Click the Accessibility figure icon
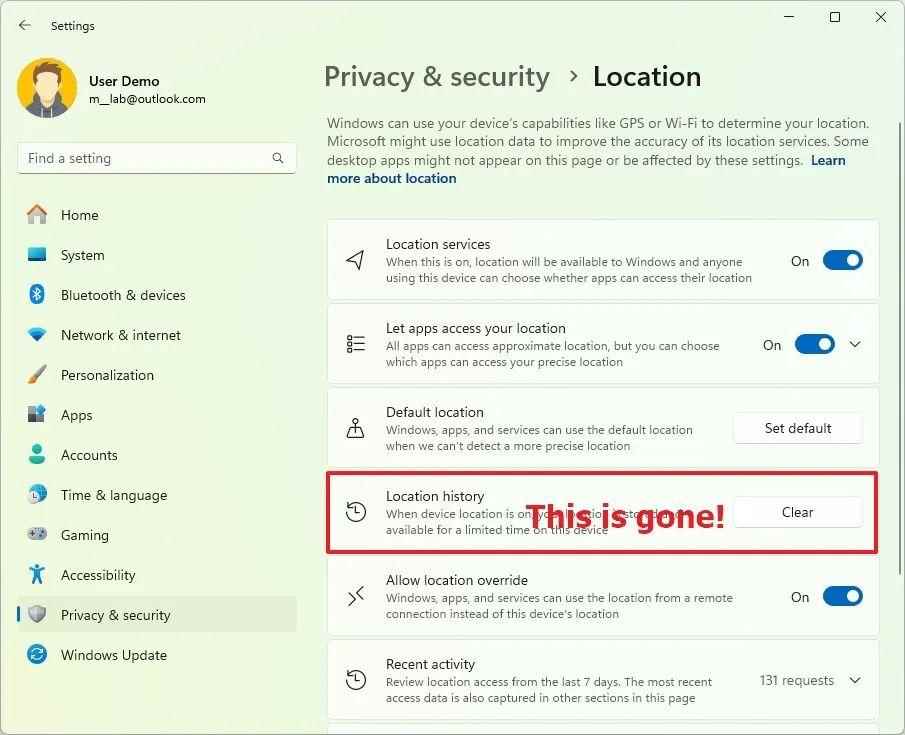 (37, 575)
